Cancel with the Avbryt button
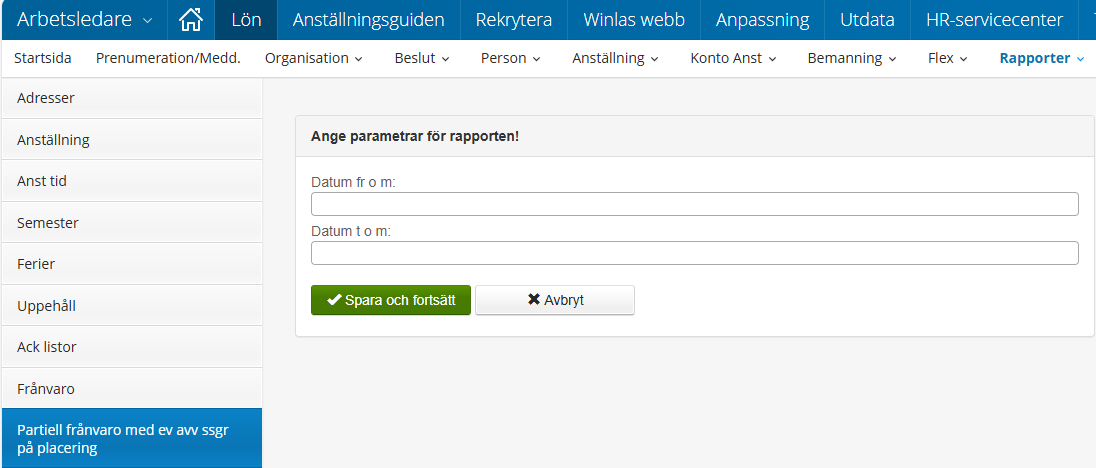1096x468 pixels. 554,300
